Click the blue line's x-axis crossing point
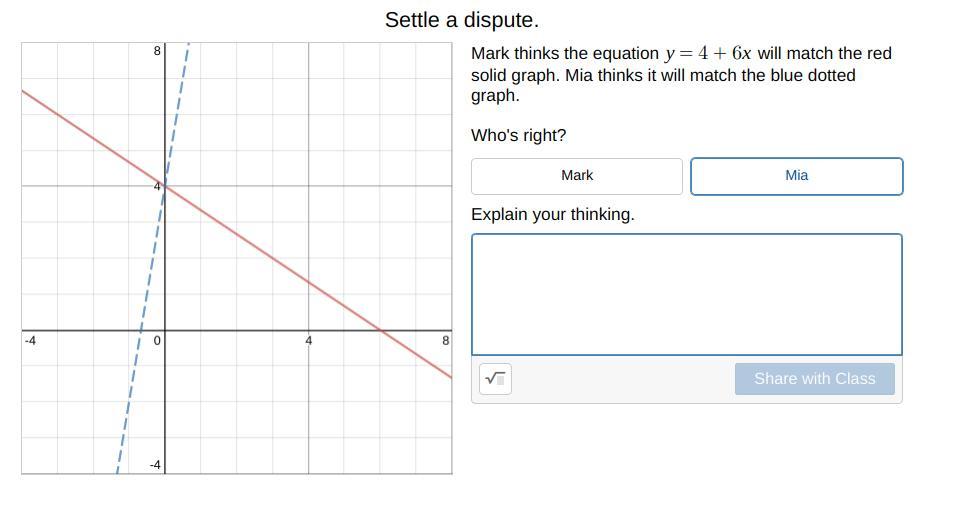The width and height of the screenshot is (973, 520). tap(141, 330)
